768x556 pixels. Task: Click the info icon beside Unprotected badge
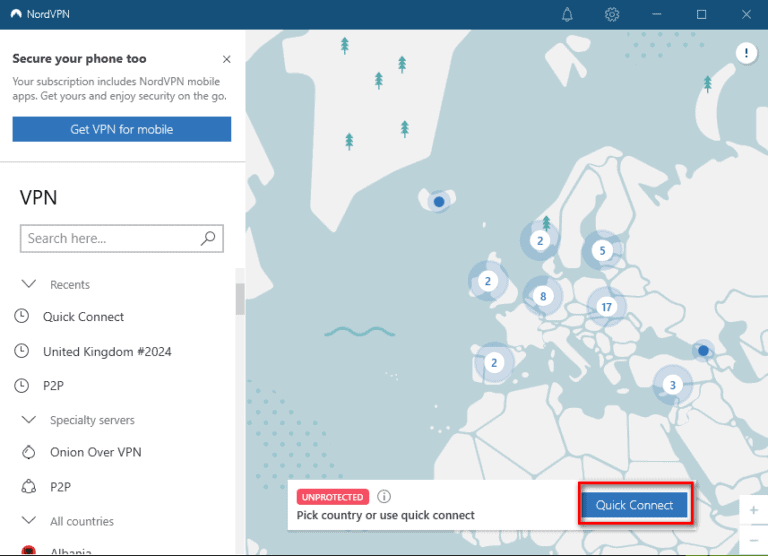click(384, 496)
